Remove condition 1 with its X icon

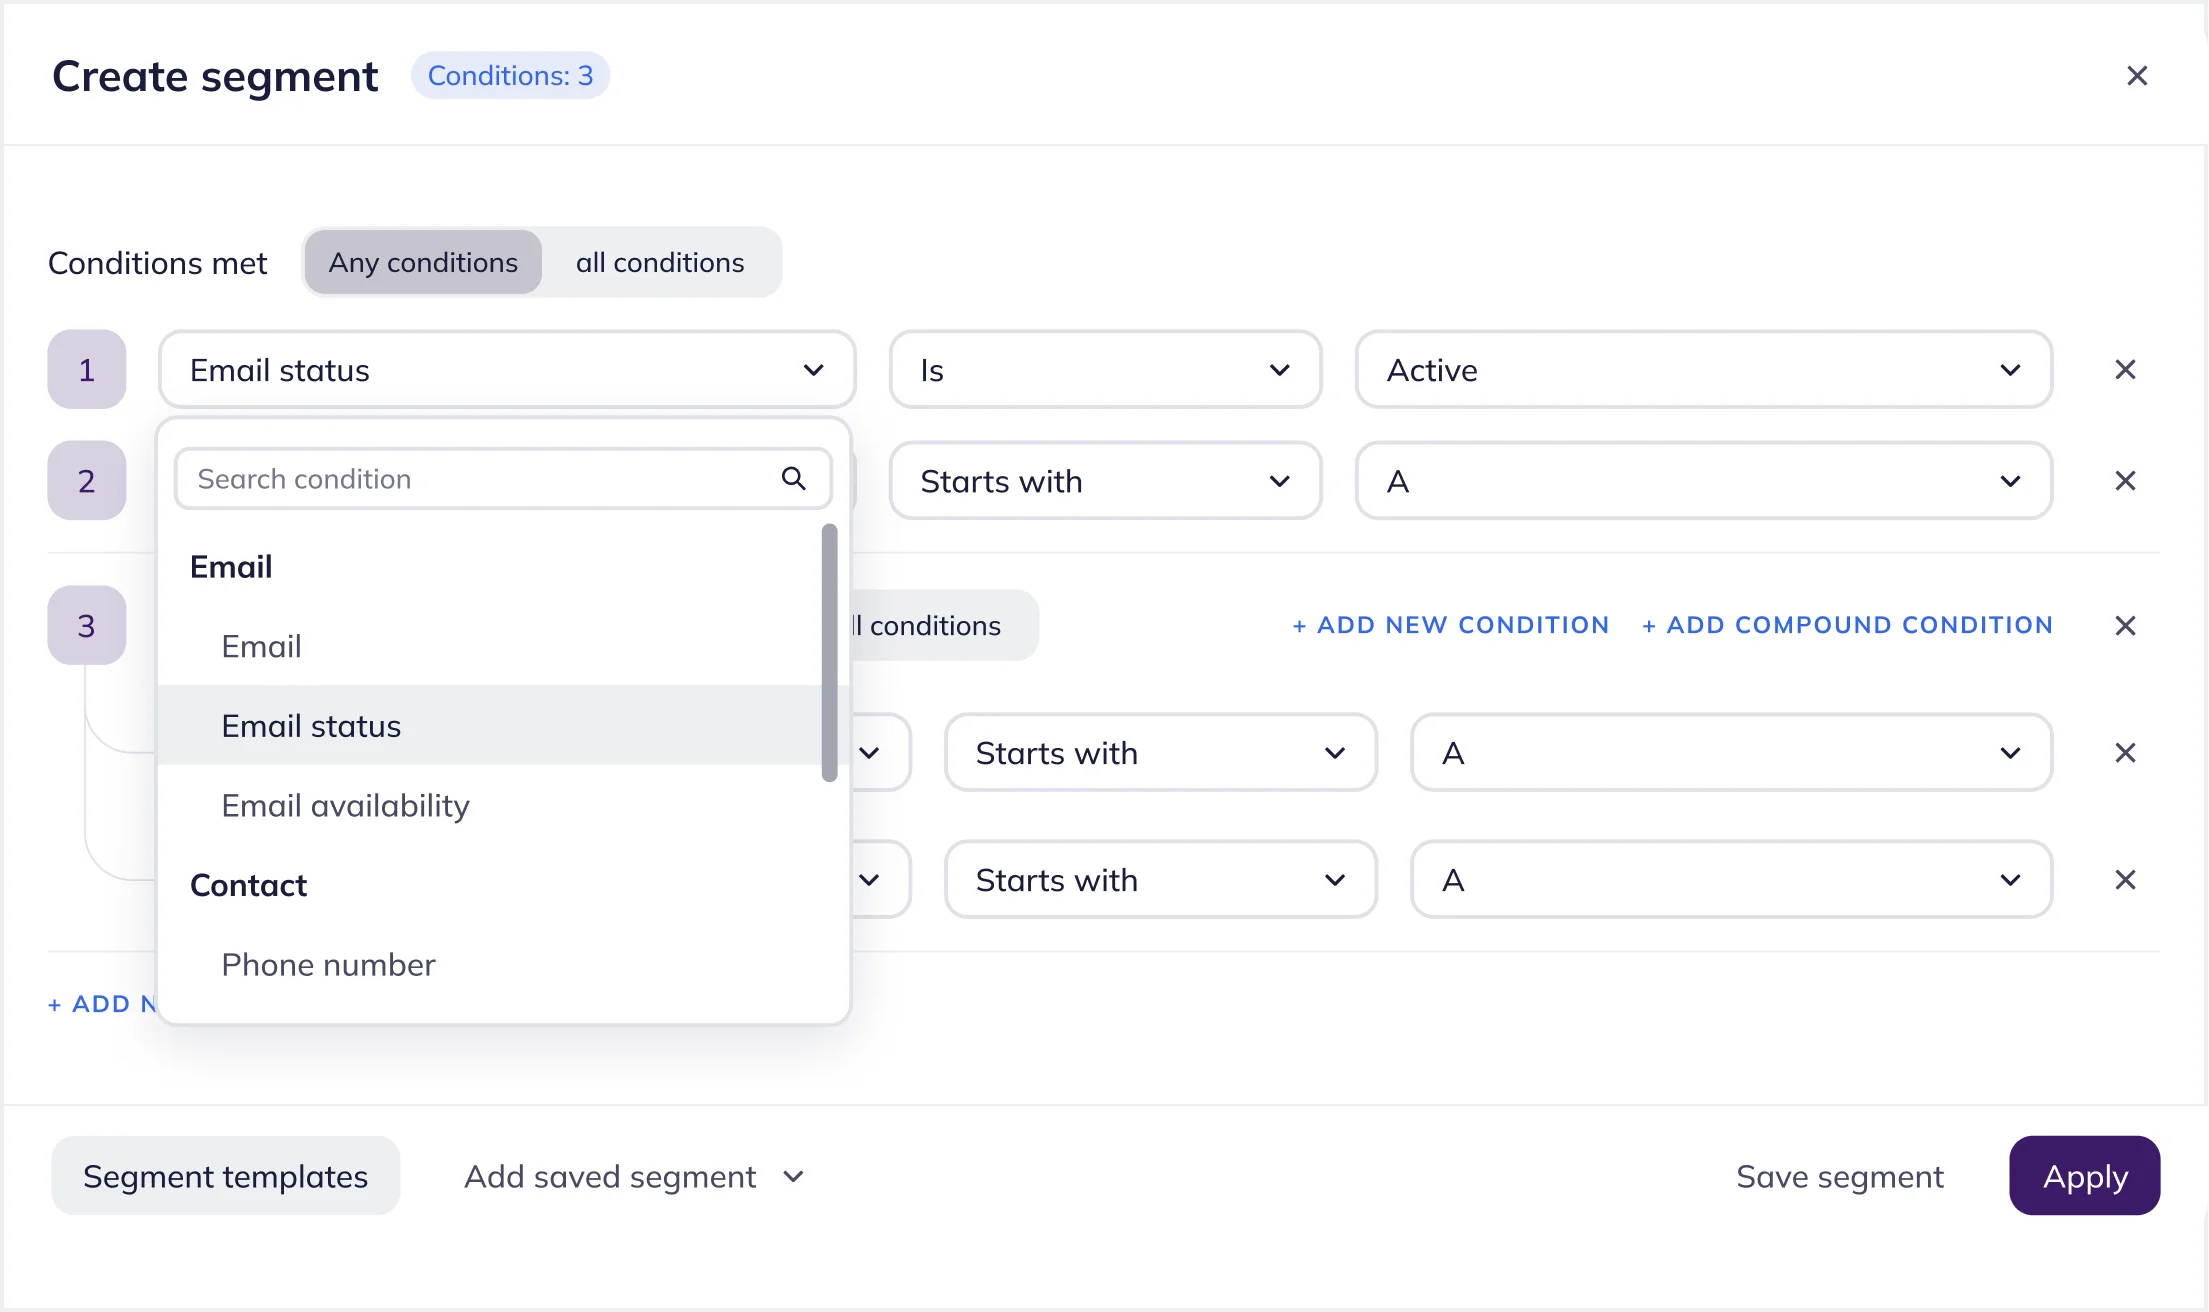click(x=2126, y=370)
